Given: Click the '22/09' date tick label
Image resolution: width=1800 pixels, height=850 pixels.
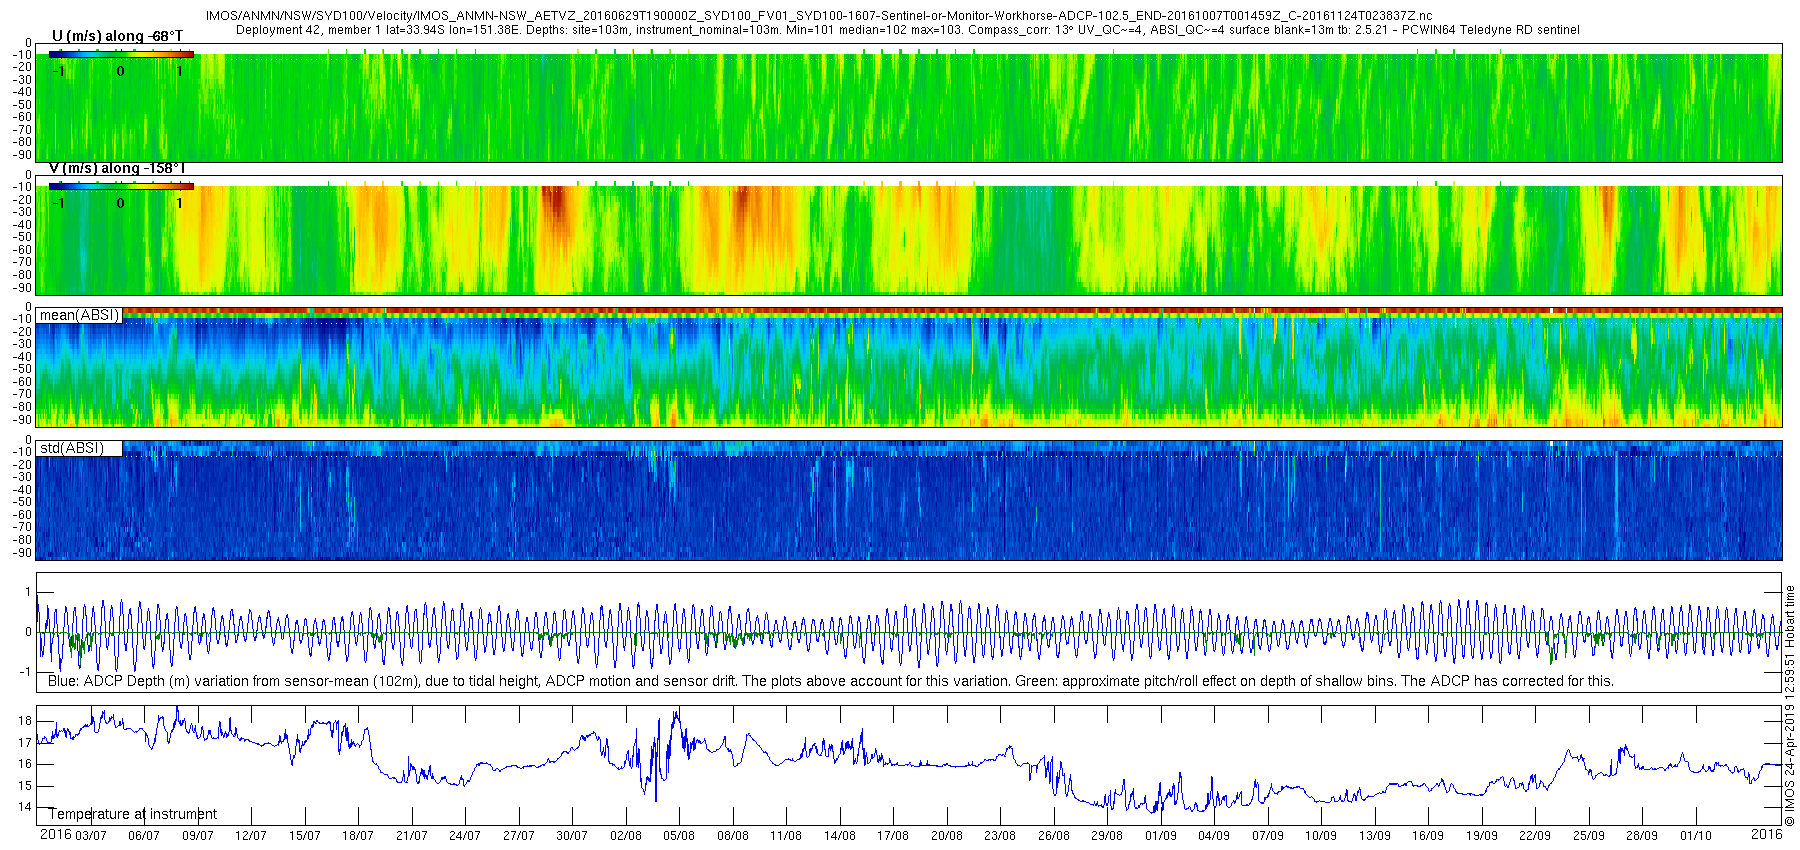Looking at the screenshot, I should click(1535, 835).
